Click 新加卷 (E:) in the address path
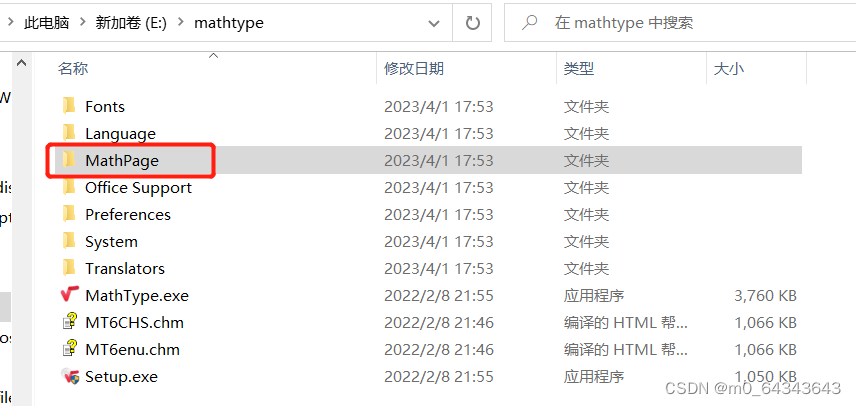 pos(131,23)
